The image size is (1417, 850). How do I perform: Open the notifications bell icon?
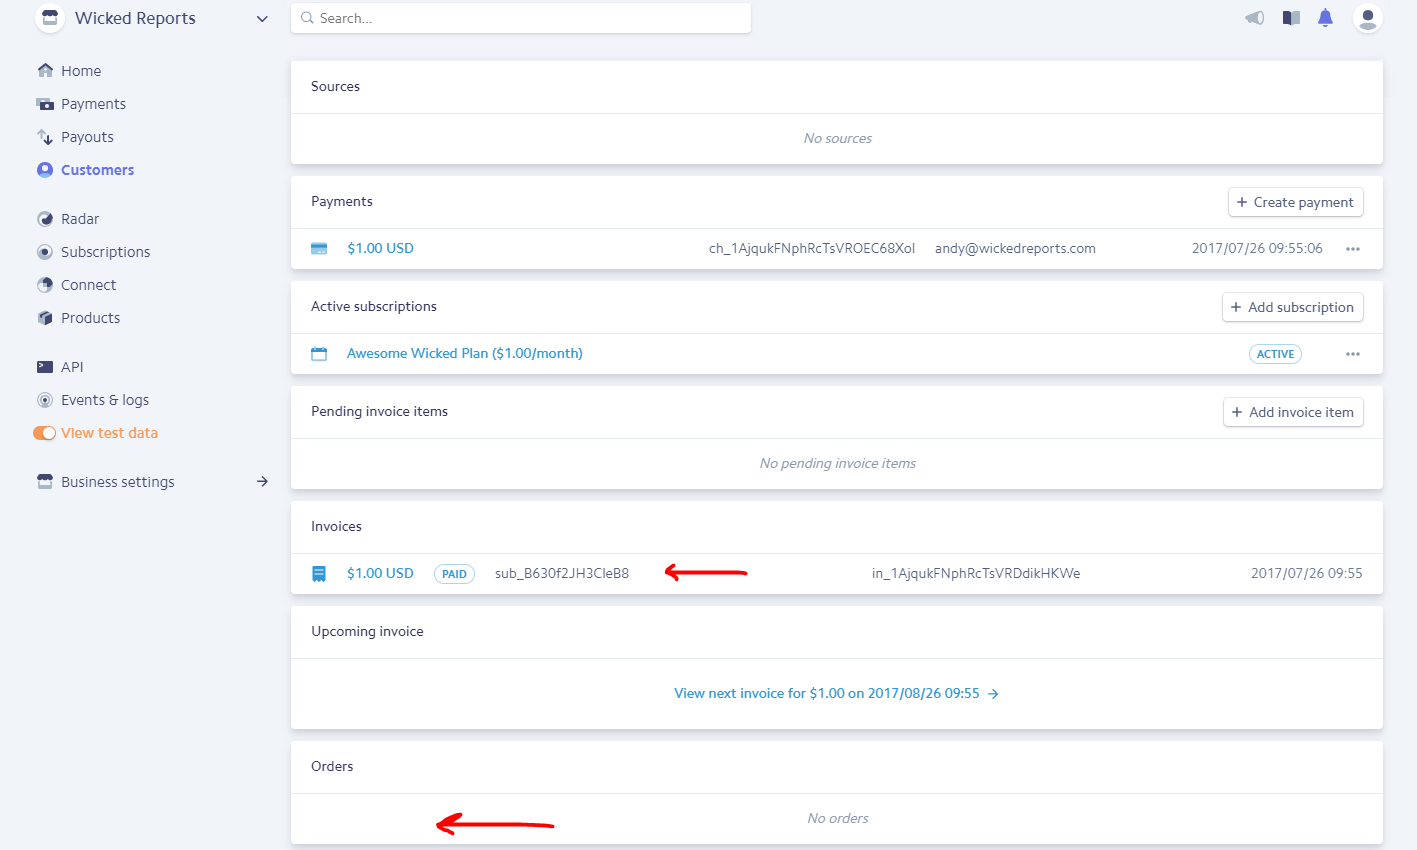(1325, 18)
